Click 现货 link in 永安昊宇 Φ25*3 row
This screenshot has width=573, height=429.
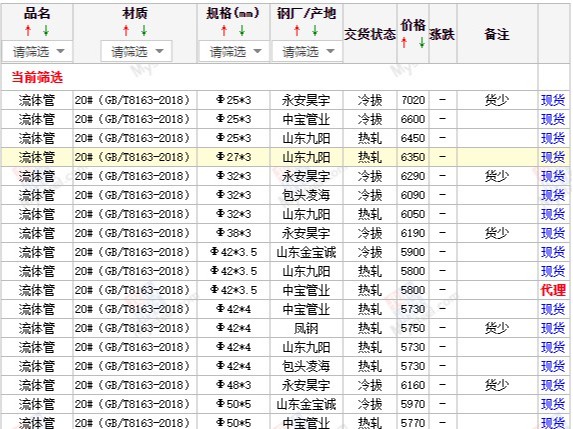(553, 100)
